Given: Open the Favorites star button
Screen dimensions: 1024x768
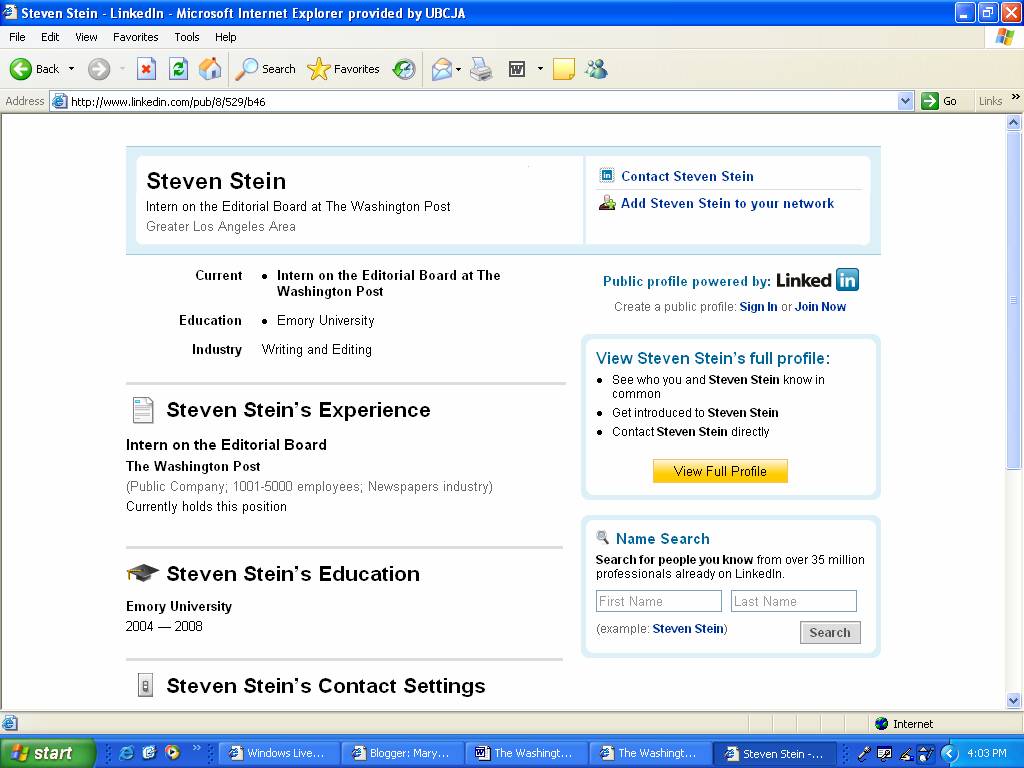Looking at the screenshot, I should [344, 69].
